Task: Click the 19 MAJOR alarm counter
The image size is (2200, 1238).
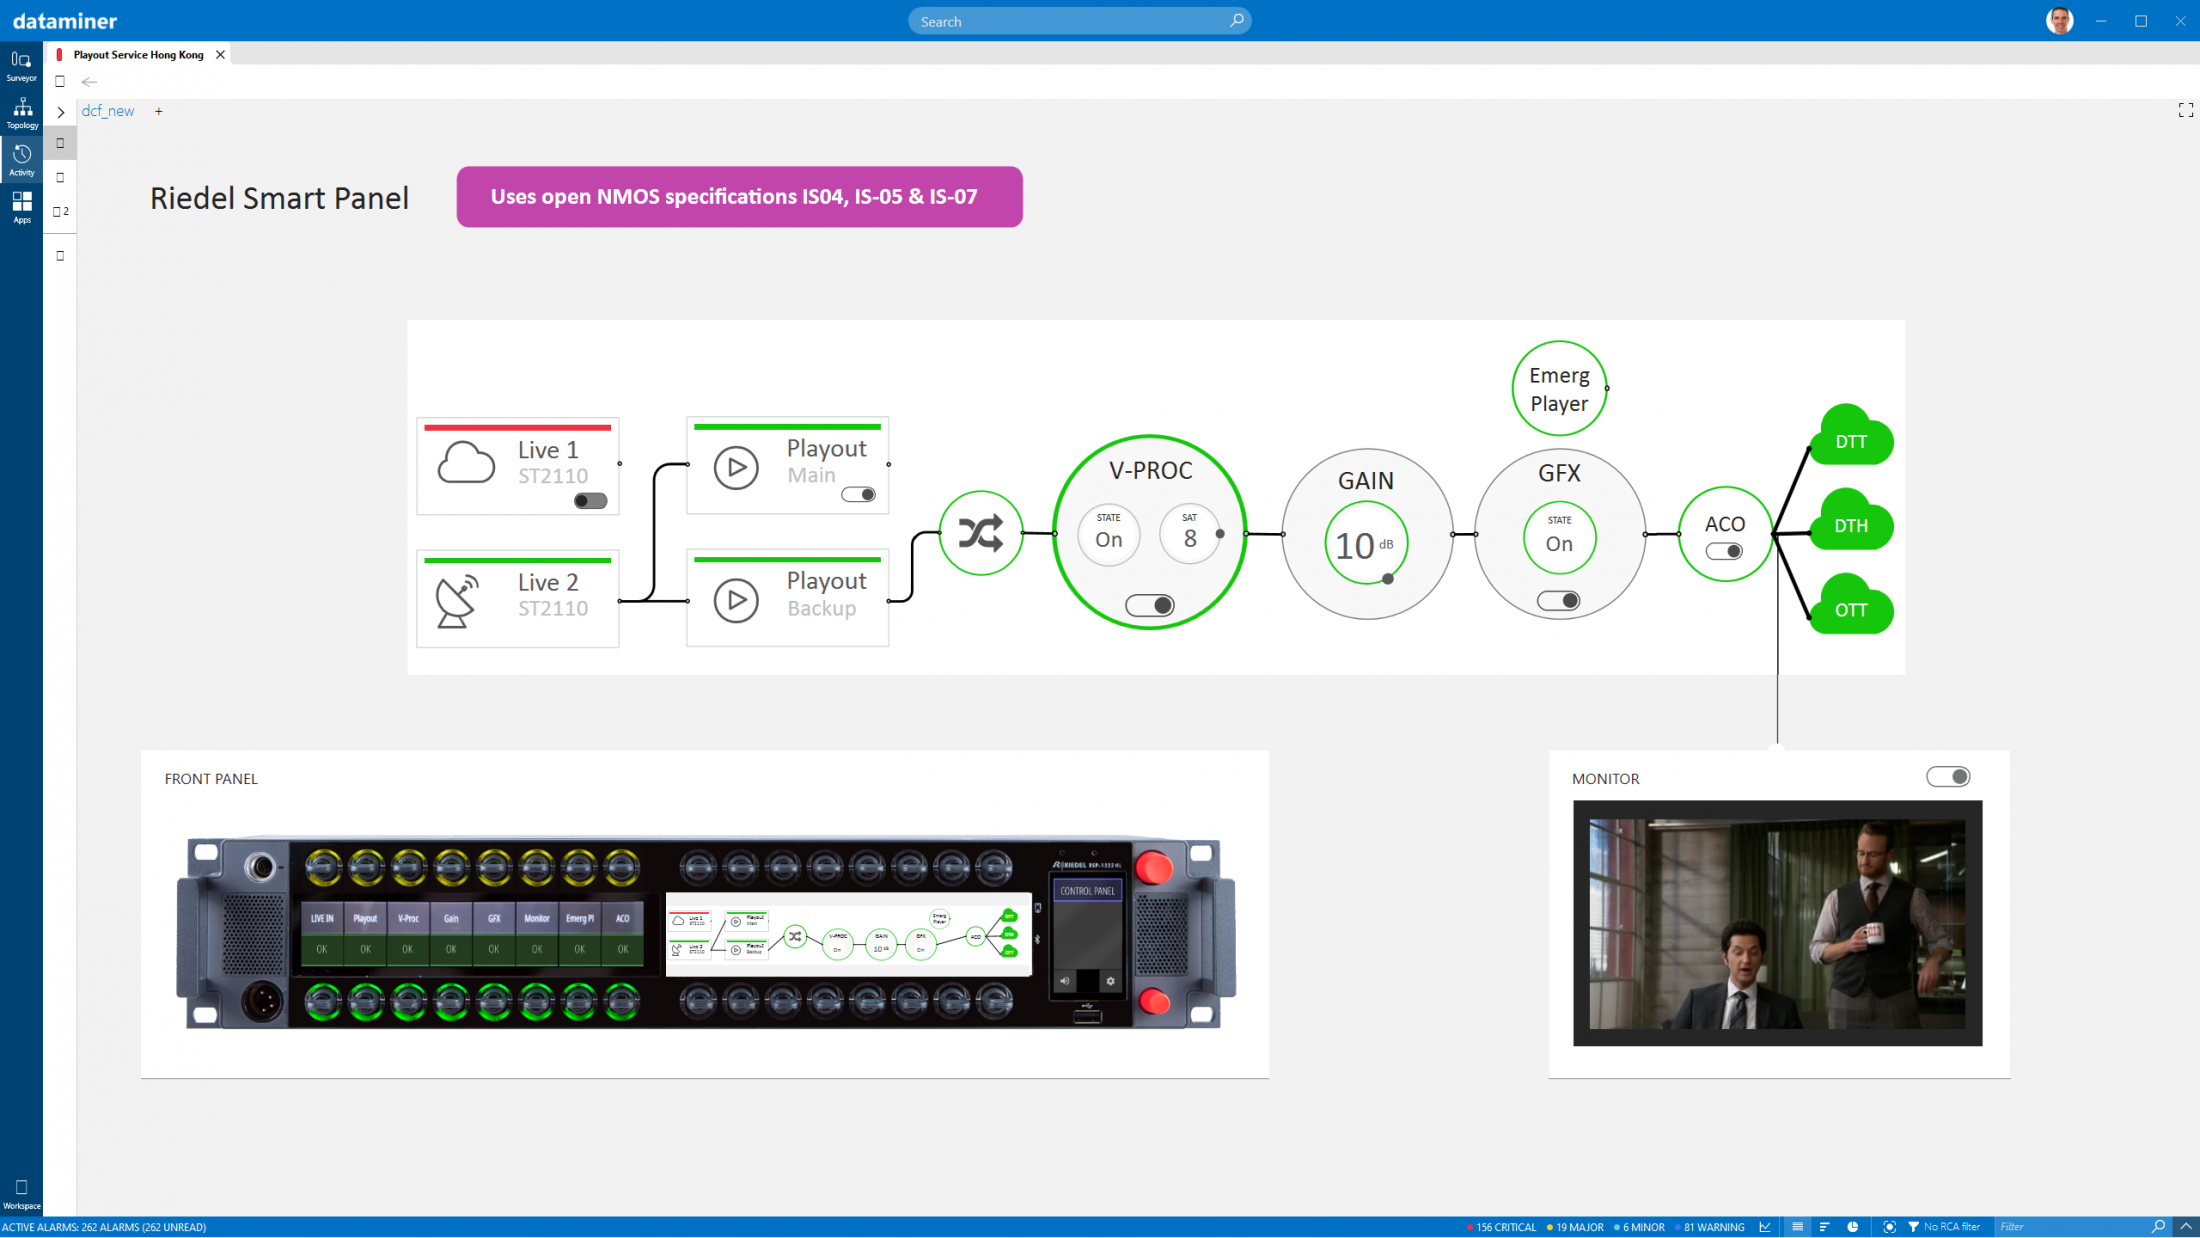Action: click(1575, 1227)
